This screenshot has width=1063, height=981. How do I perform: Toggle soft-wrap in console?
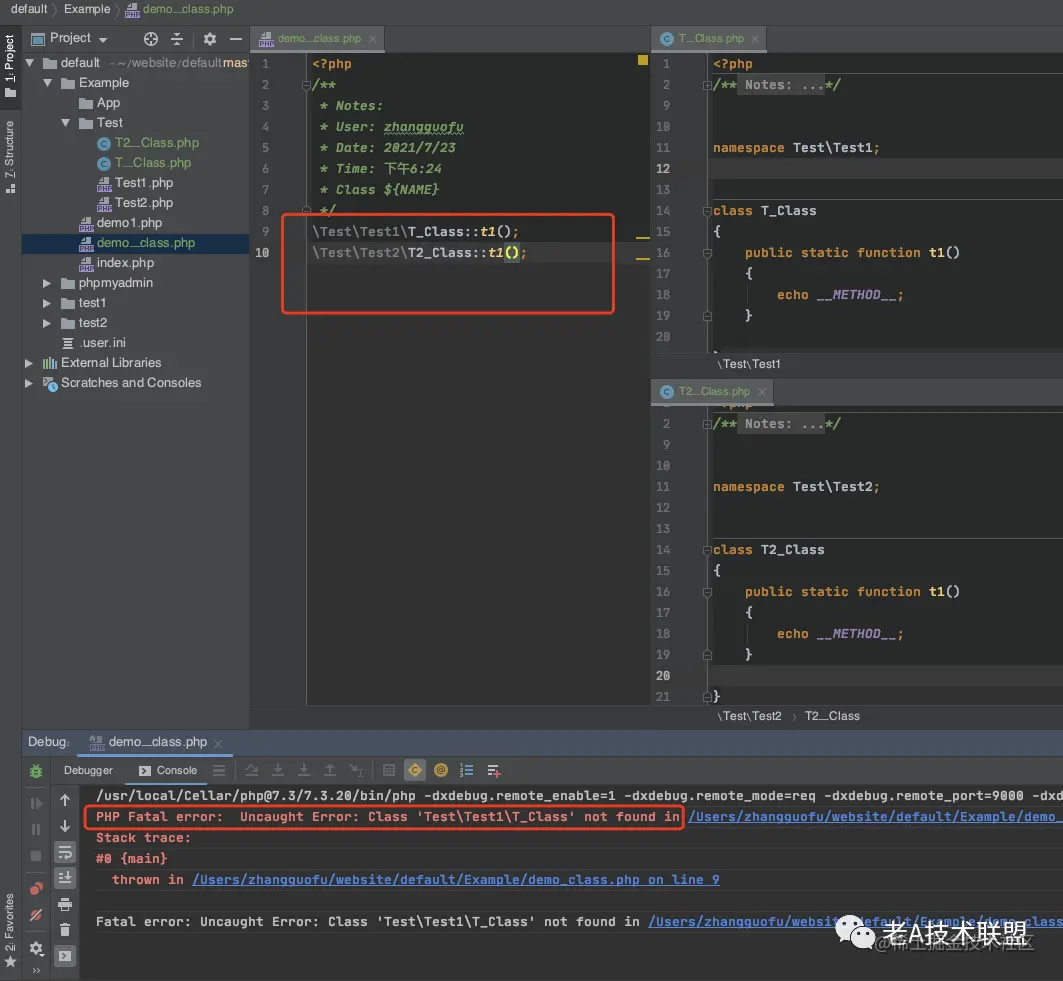click(x=65, y=852)
